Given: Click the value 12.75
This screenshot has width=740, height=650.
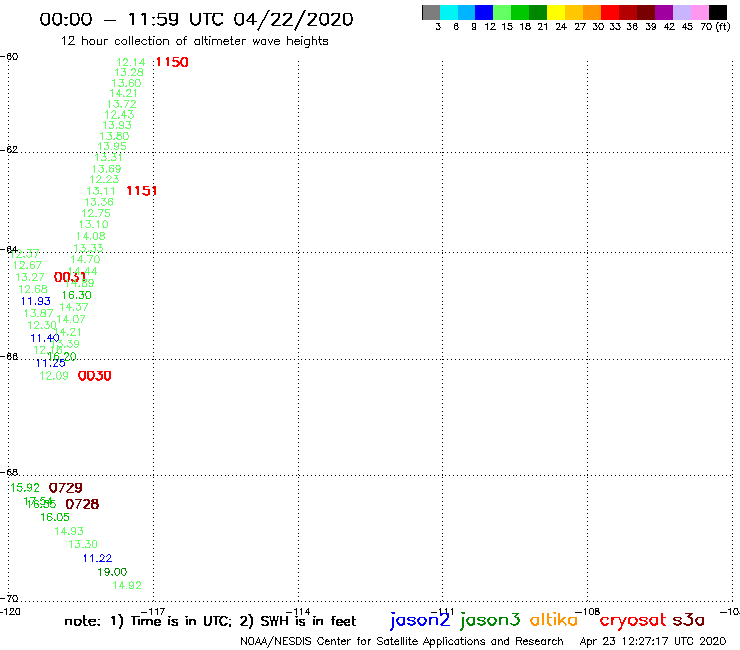Looking at the screenshot, I should coord(96,213).
